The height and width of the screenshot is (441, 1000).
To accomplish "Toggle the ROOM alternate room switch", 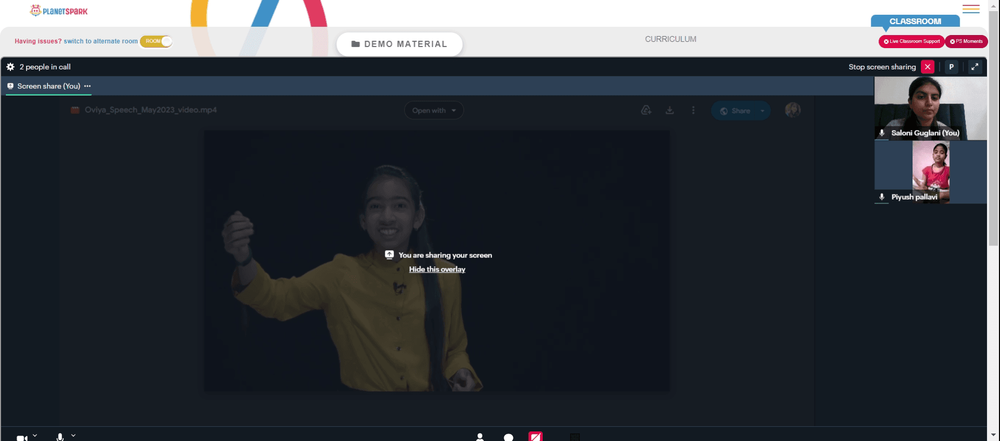I will pos(156,41).
